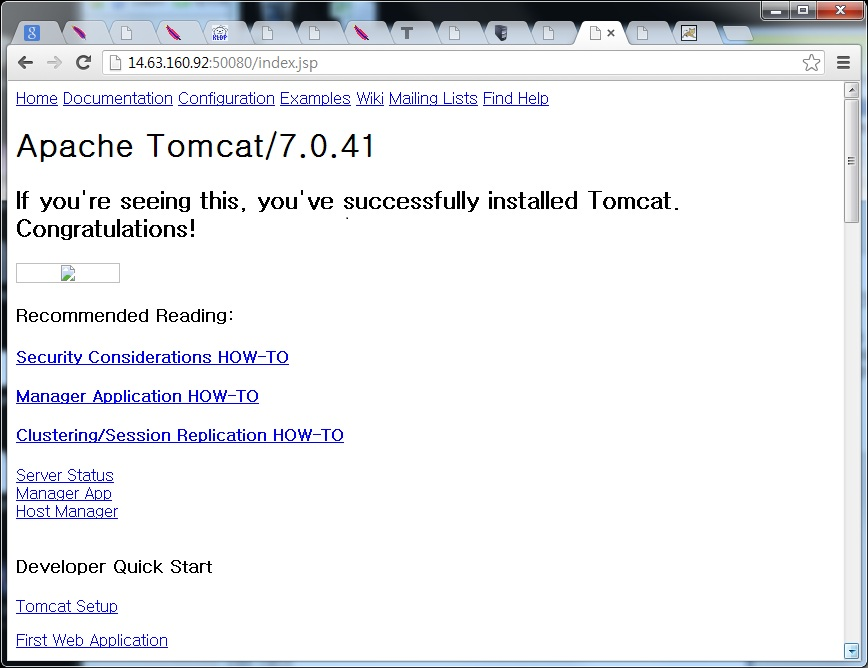868x668 pixels.
Task: Open a new tab with the new-tab button
Action: tap(737, 34)
